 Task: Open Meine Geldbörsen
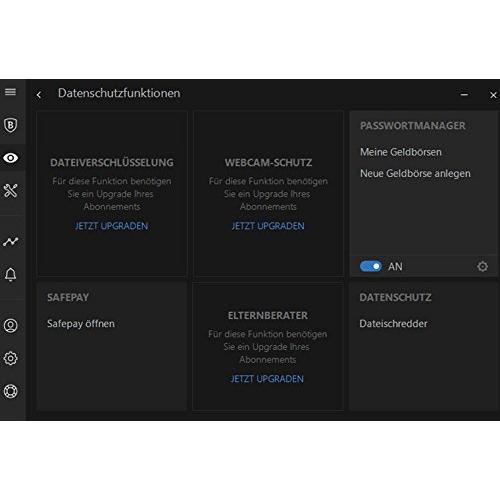tap(401, 152)
